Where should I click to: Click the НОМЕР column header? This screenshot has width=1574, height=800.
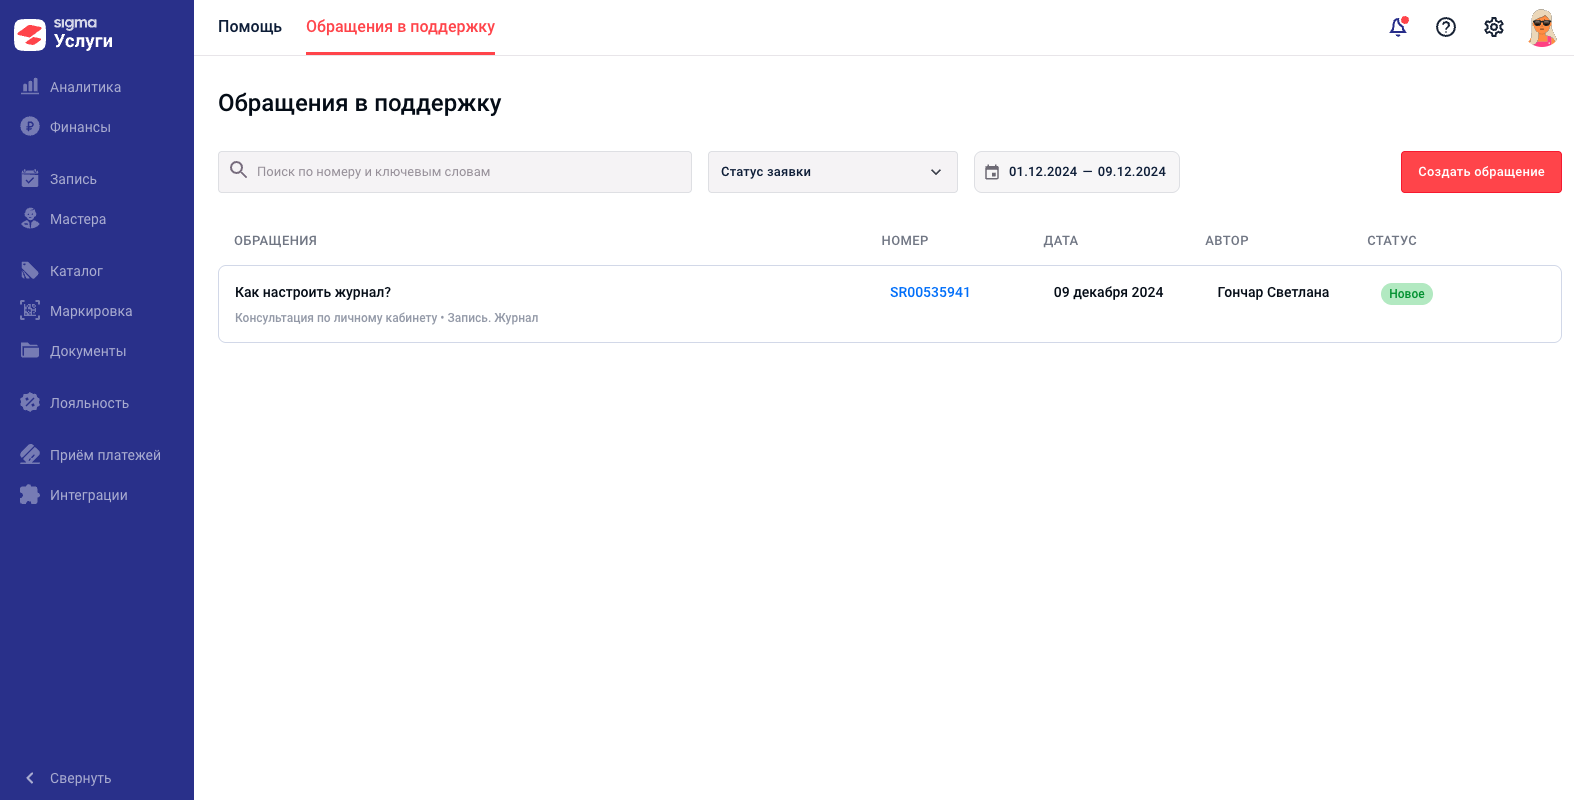905,241
